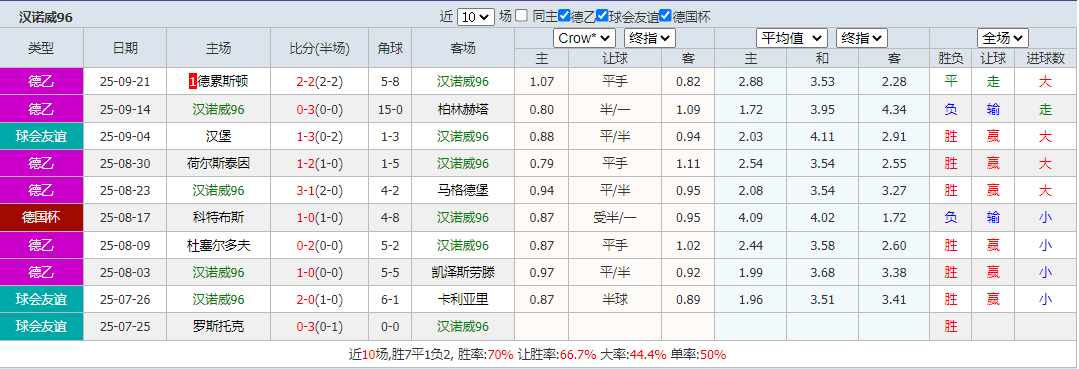This screenshot has width=1079, height=369.
Task: Click the 2-2(2-2) score on 25-09-21
Action: 319,82
